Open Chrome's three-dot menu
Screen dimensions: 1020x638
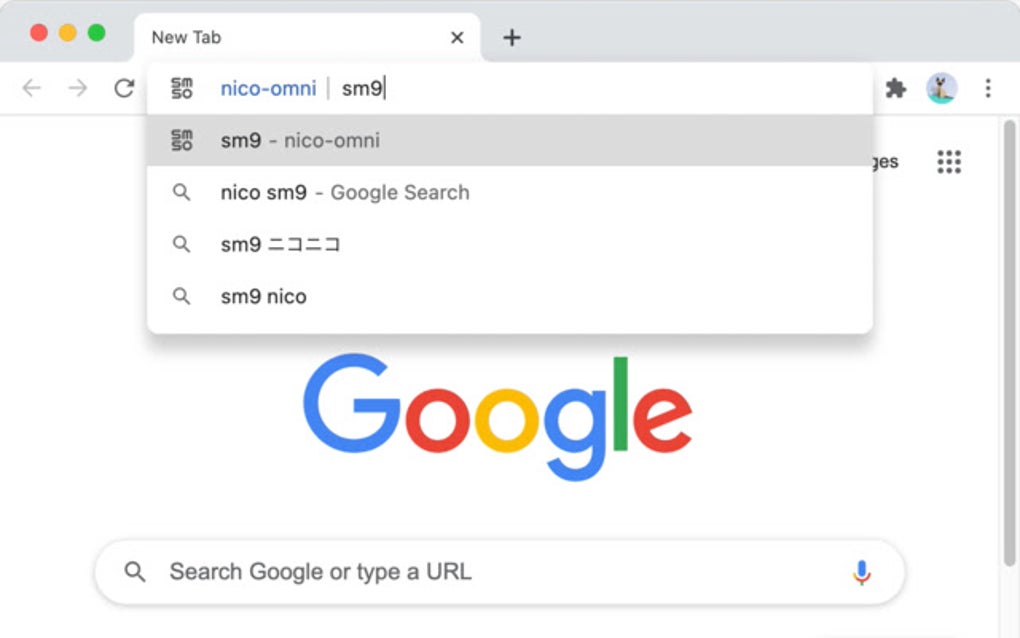click(x=988, y=88)
